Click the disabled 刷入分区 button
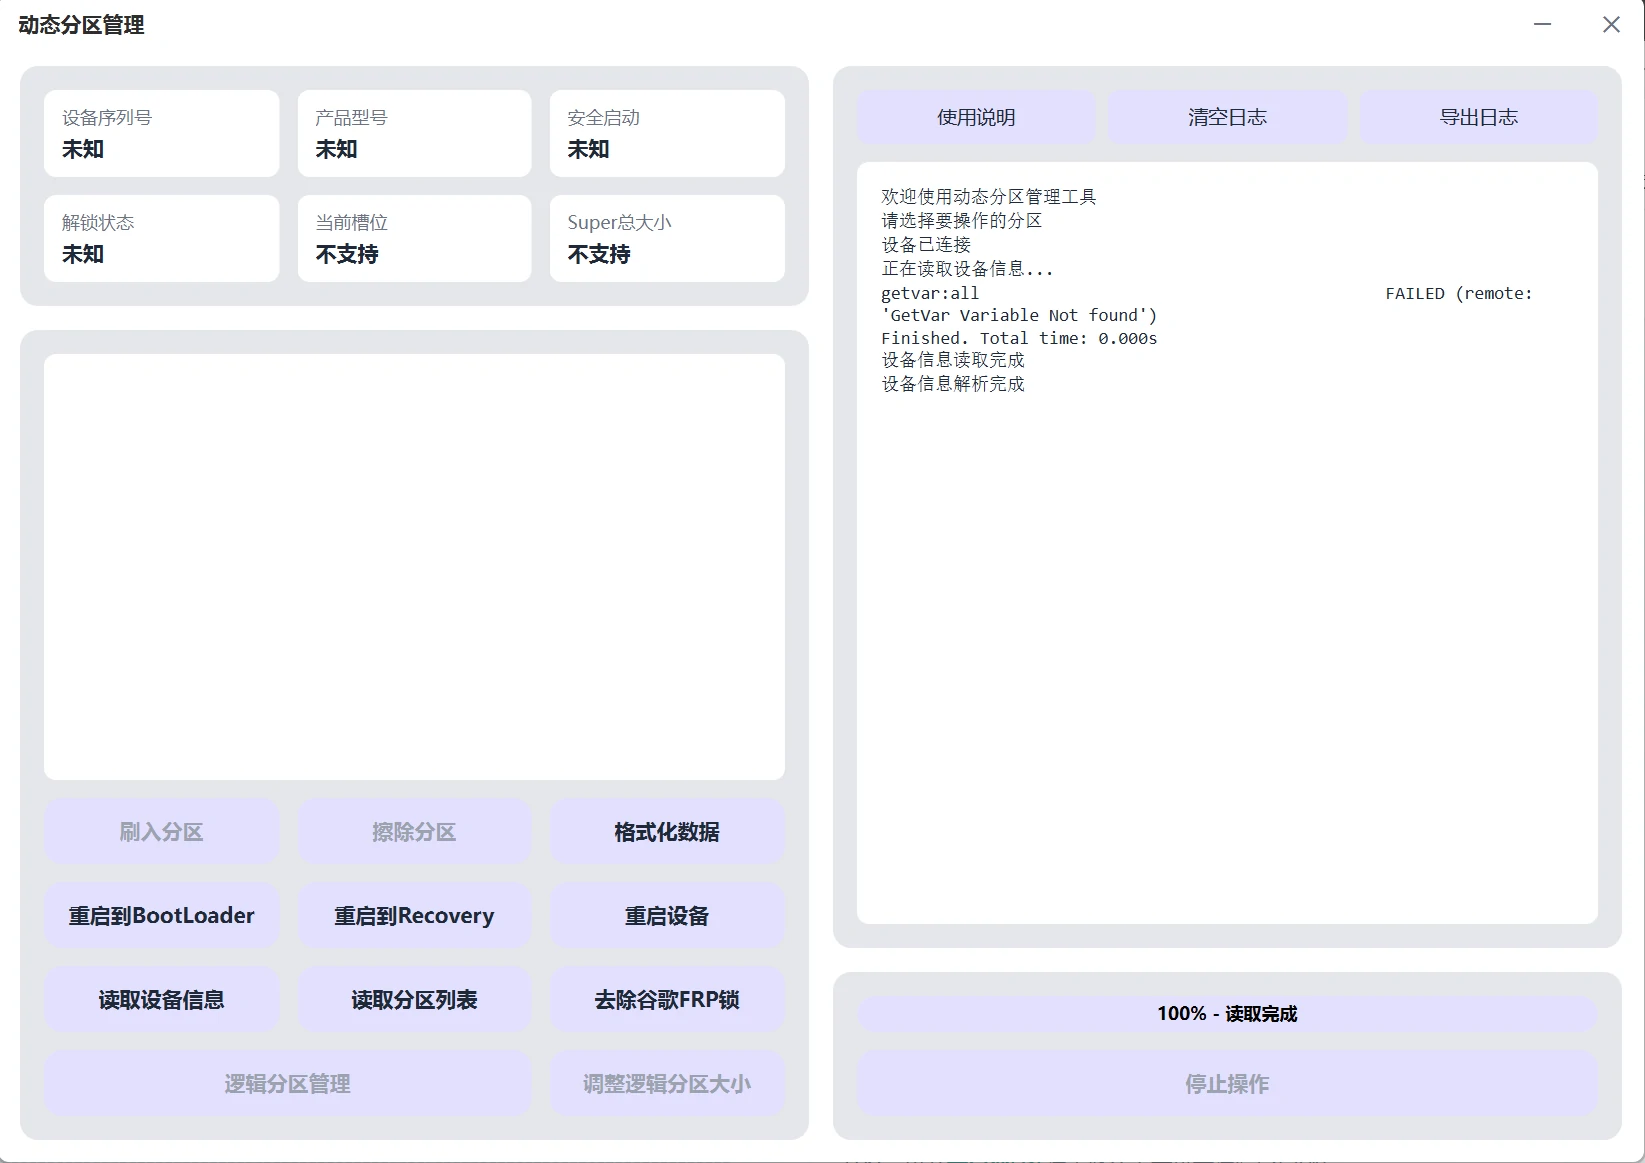The image size is (1645, 1163). tap(161, 832)
